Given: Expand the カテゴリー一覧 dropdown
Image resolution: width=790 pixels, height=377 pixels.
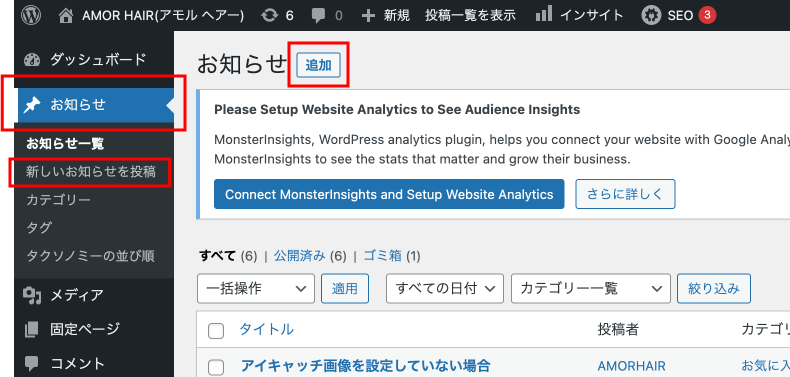Looking at the screenshot, I should (590, 288).
